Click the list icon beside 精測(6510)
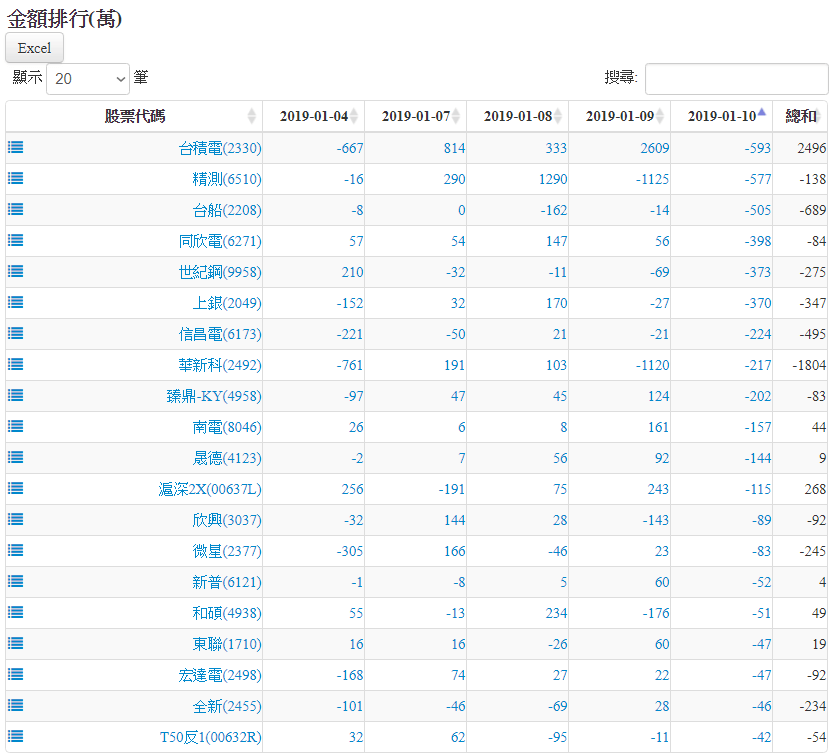Screen dimensions: 832x754 pos(16,178)
